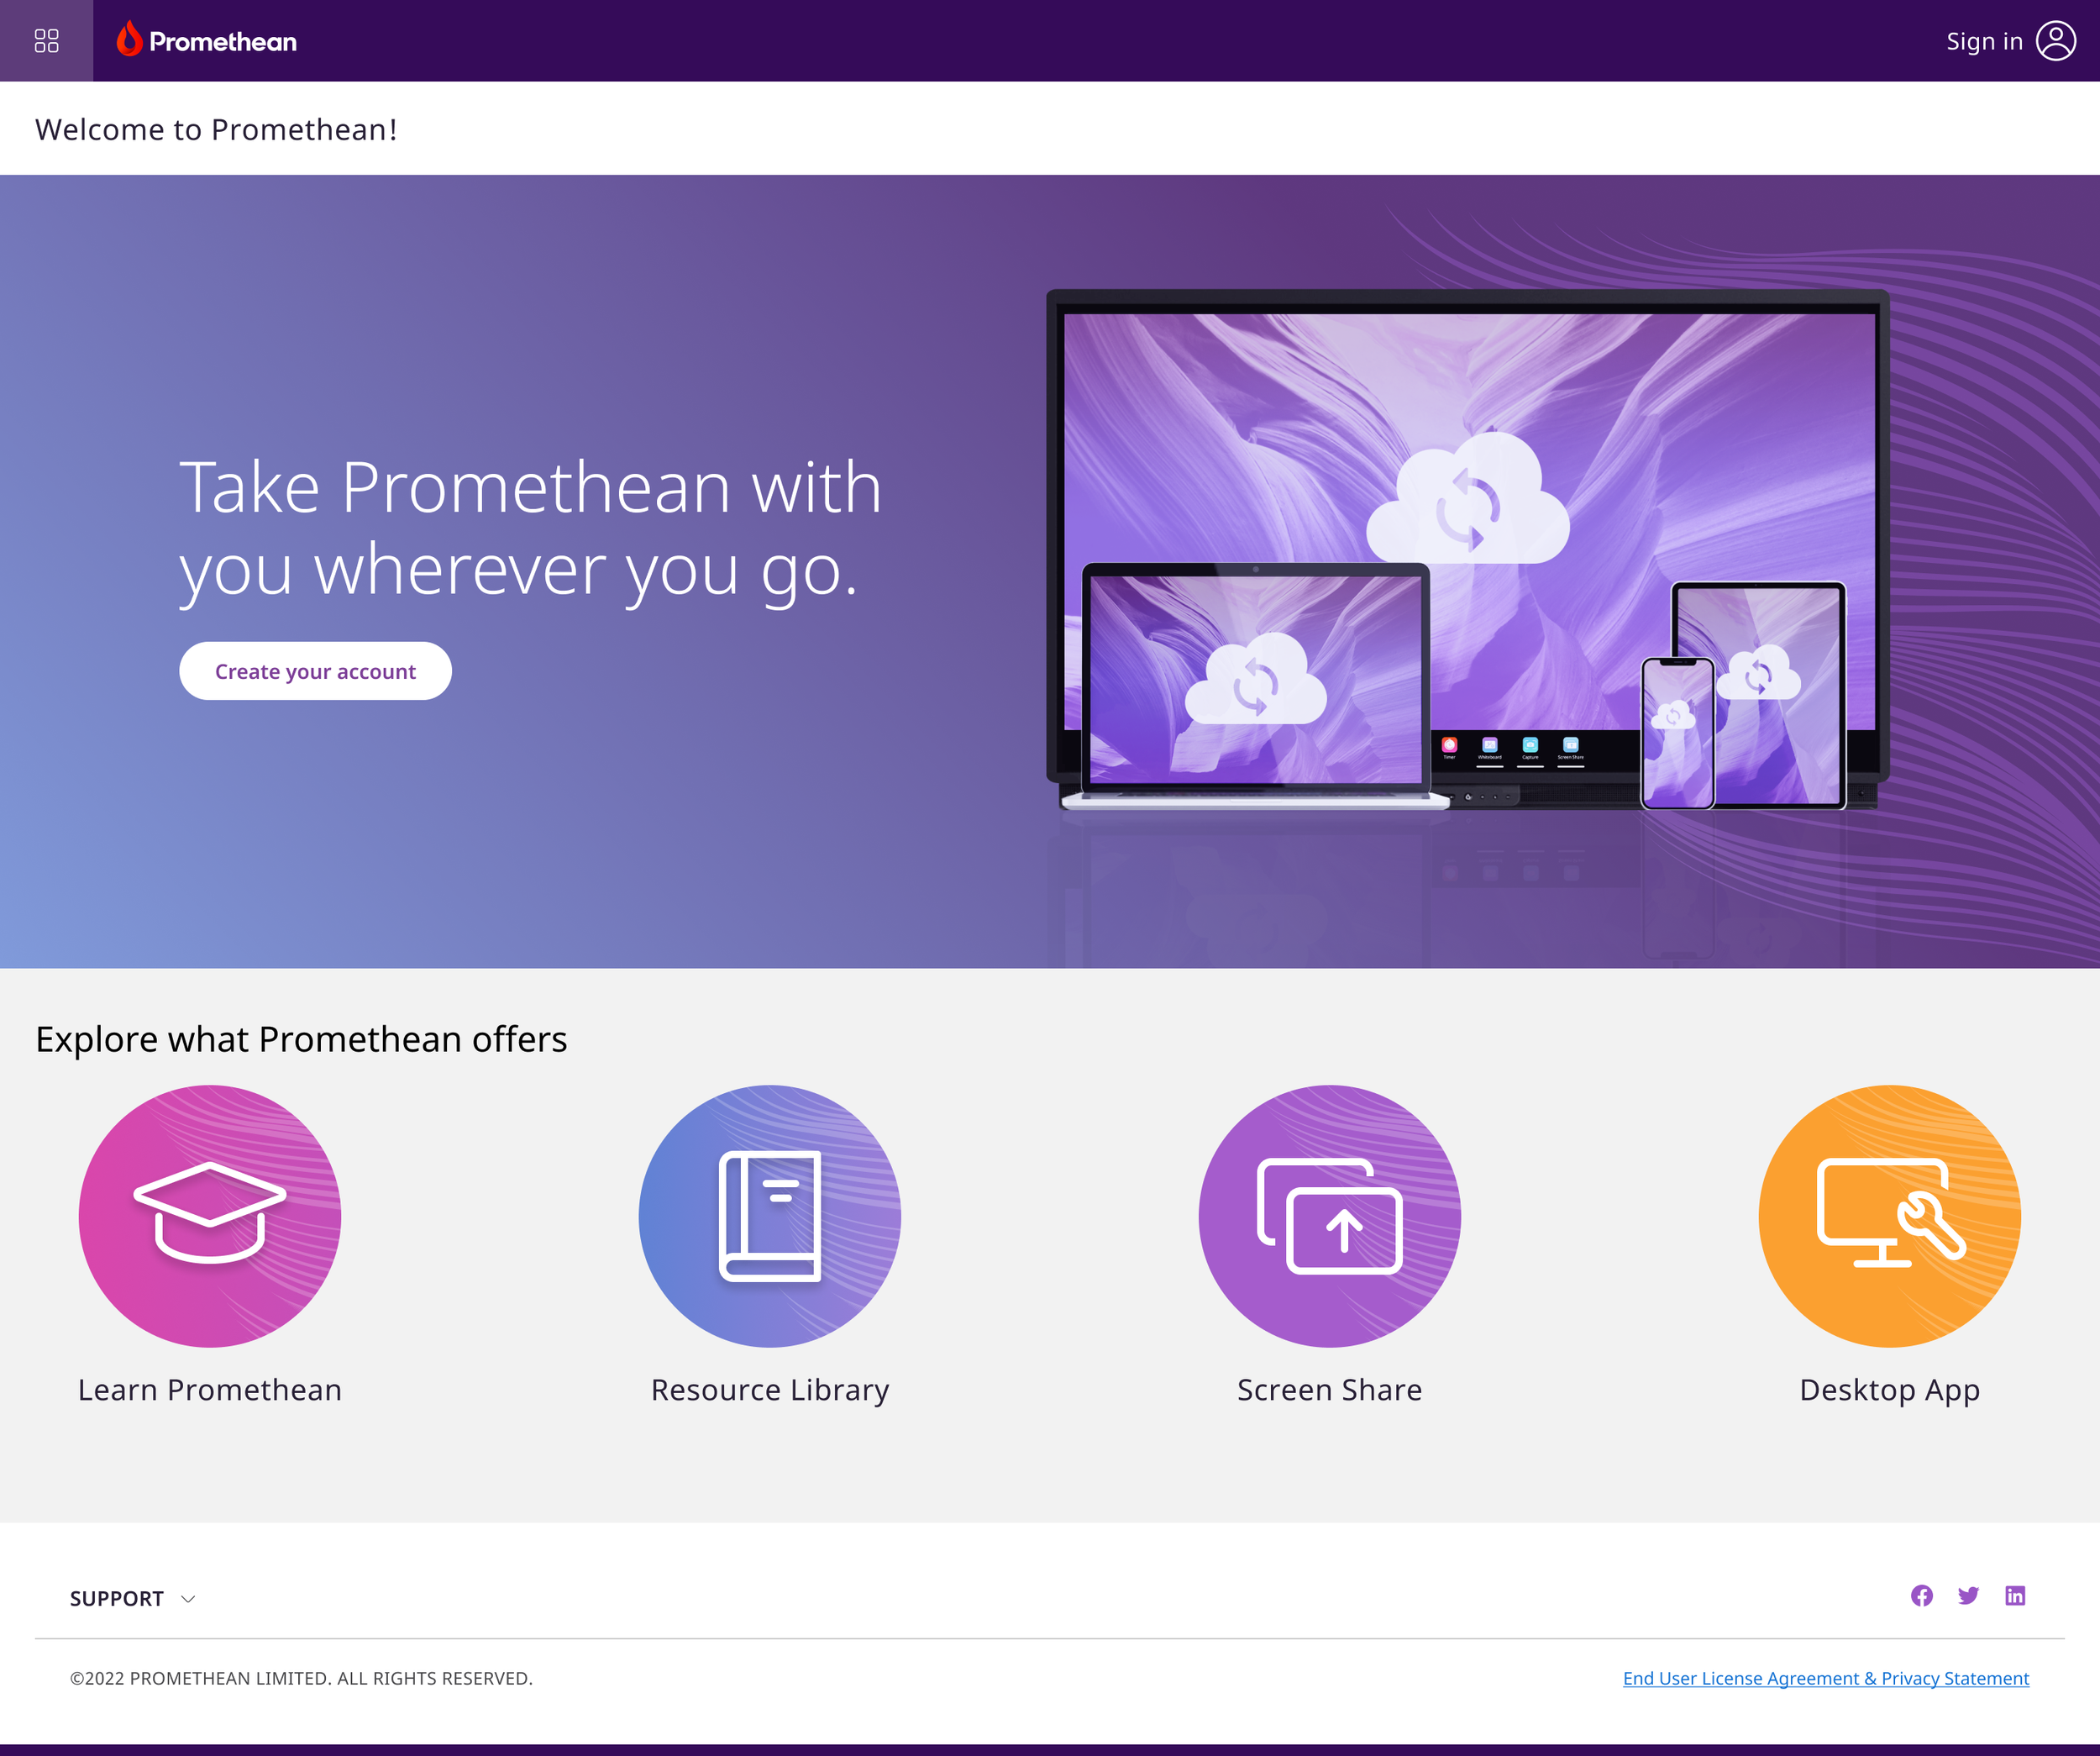Visit the Promethean Facebook page
This screenshot has width=2100, height=1756.
1922,1596
